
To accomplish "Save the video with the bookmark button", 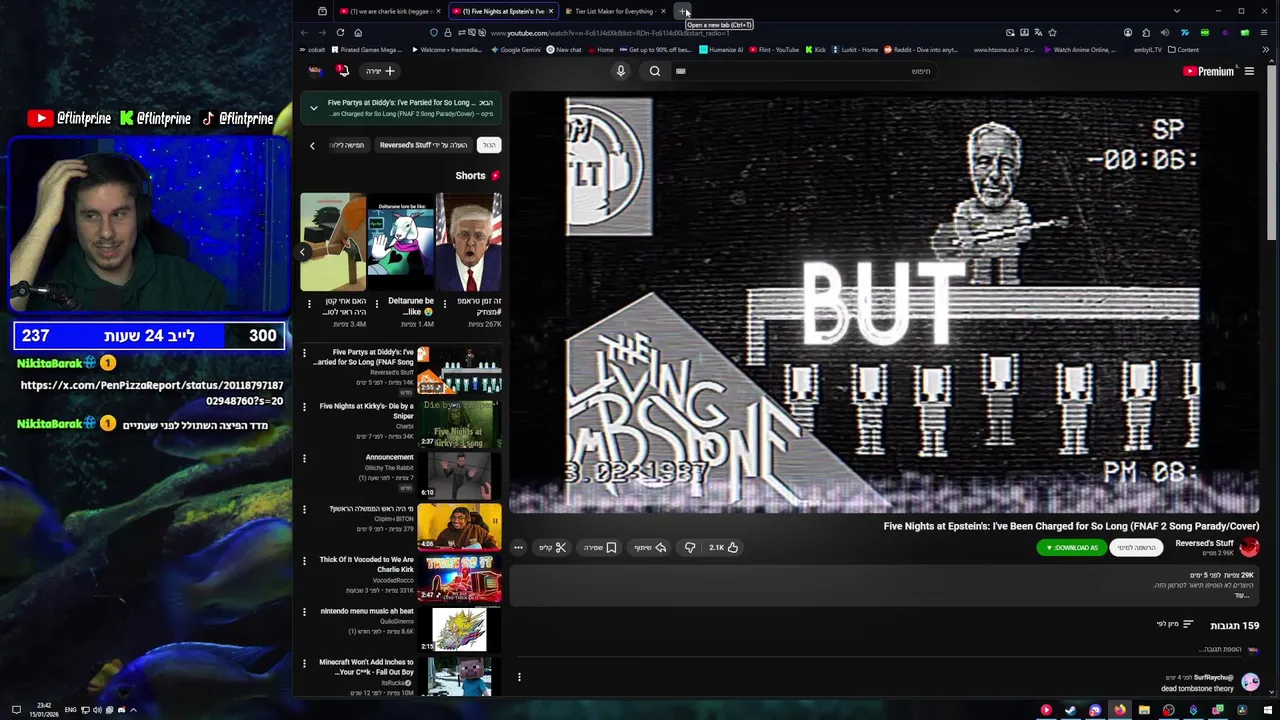I will (600, 547).
